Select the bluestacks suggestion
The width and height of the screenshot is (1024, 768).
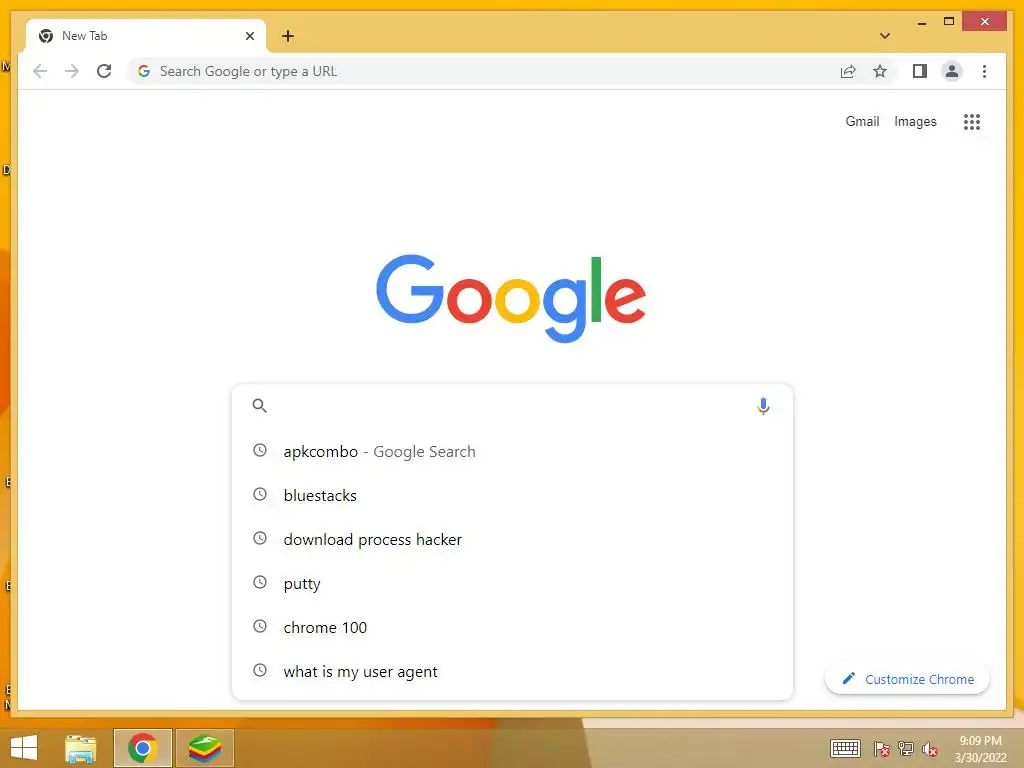pyautogui.click(x=512, y=495)
